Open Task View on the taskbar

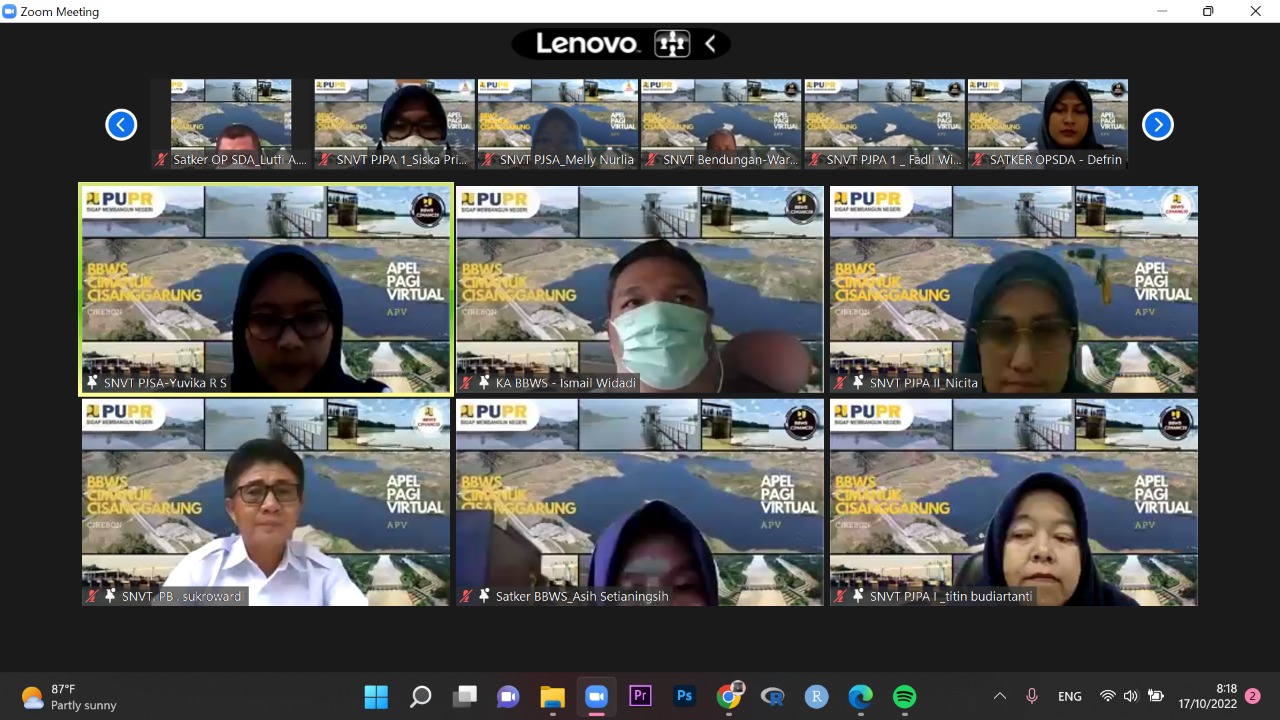(464, 696)
